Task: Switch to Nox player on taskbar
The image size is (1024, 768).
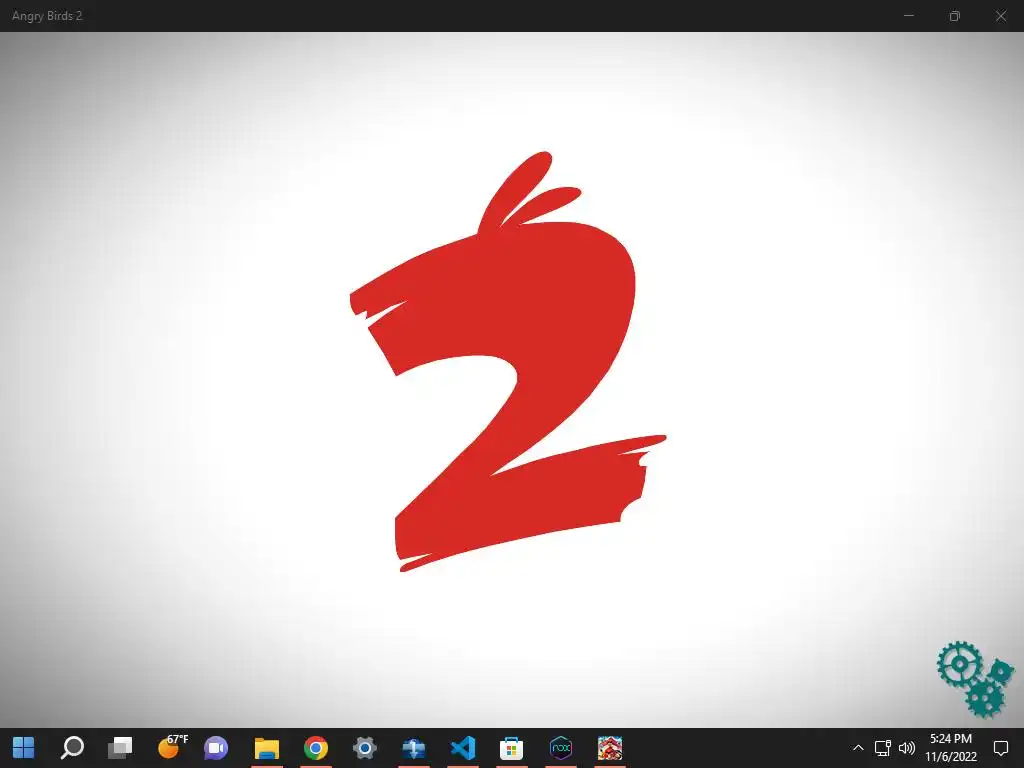Action: (x=561, y=748)
